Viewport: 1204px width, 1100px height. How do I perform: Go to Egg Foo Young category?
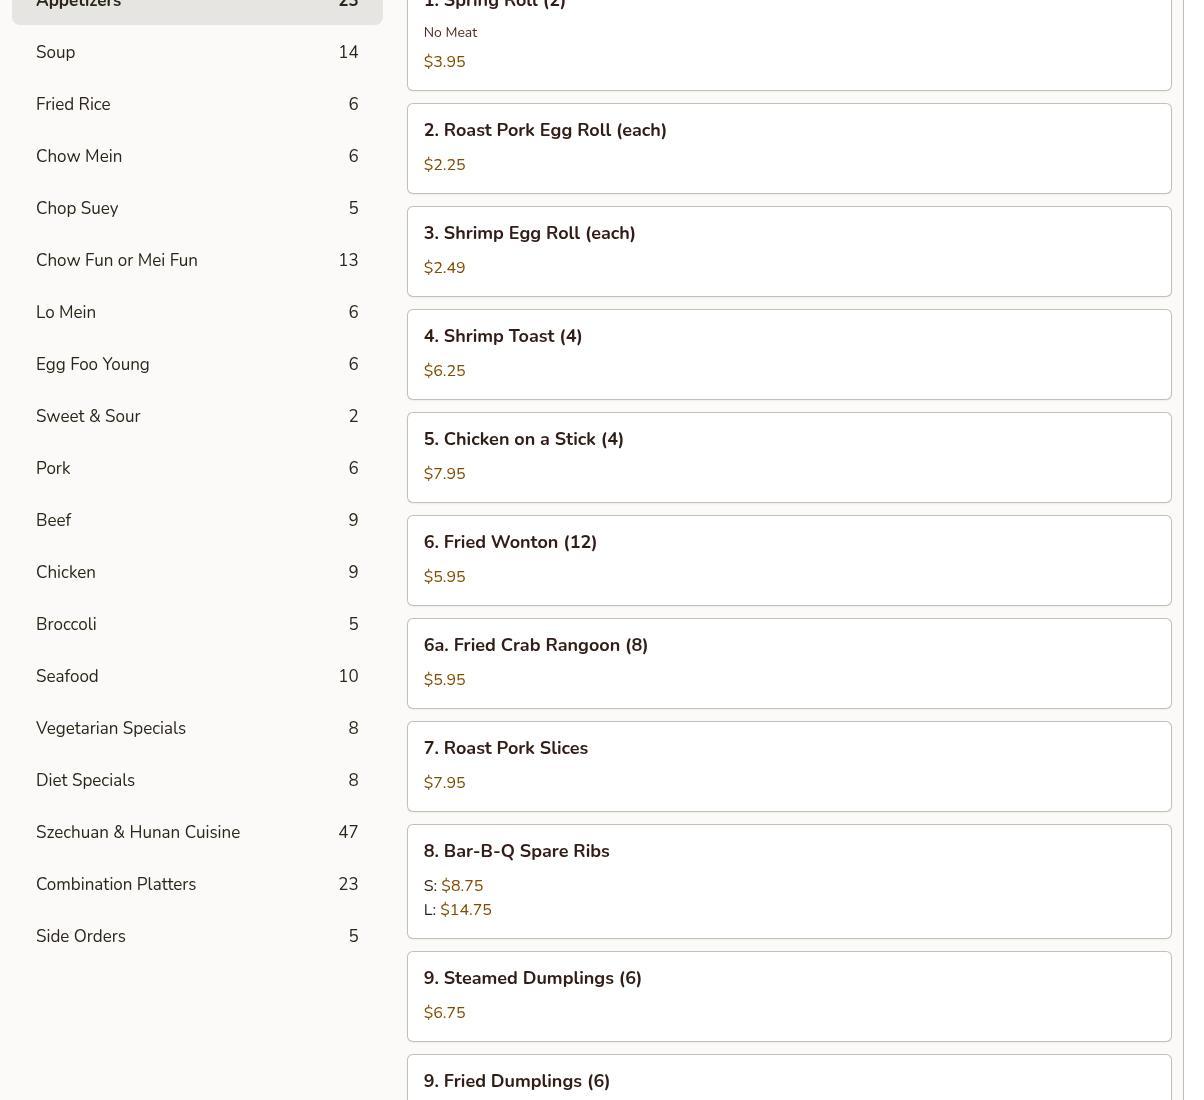(x=197, y=364)
